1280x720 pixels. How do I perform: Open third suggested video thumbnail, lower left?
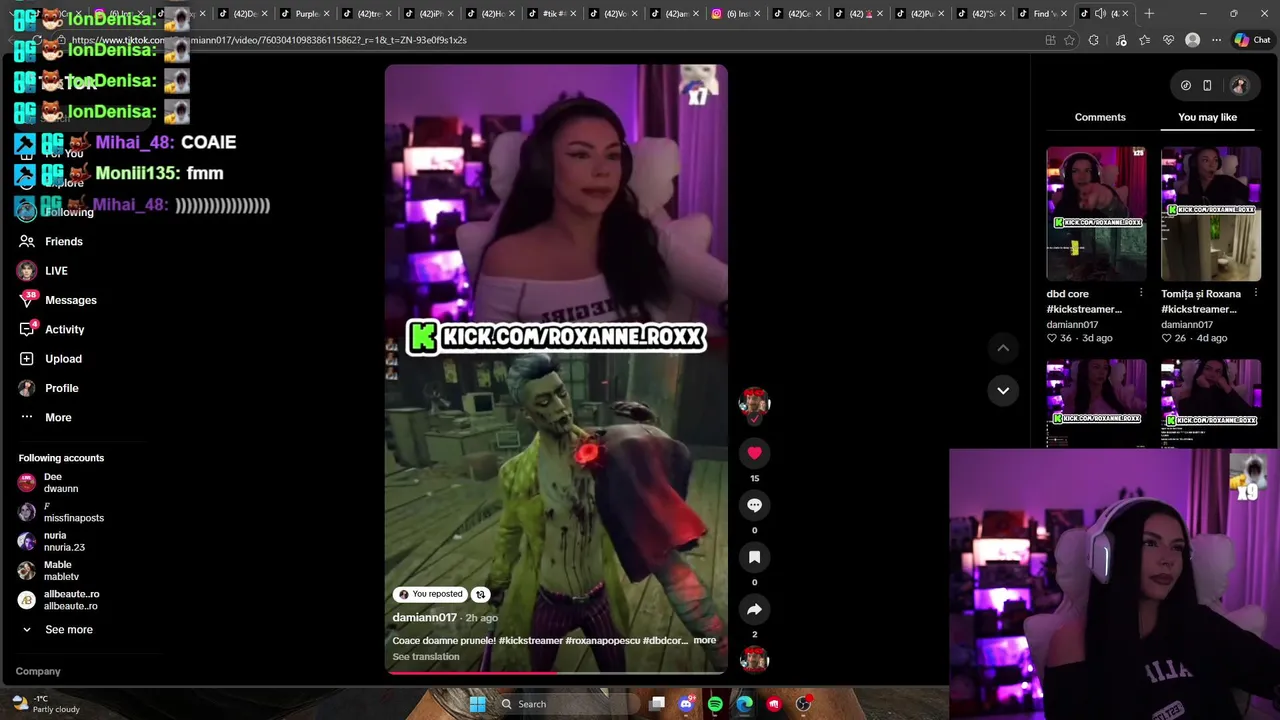[1096, 403]
